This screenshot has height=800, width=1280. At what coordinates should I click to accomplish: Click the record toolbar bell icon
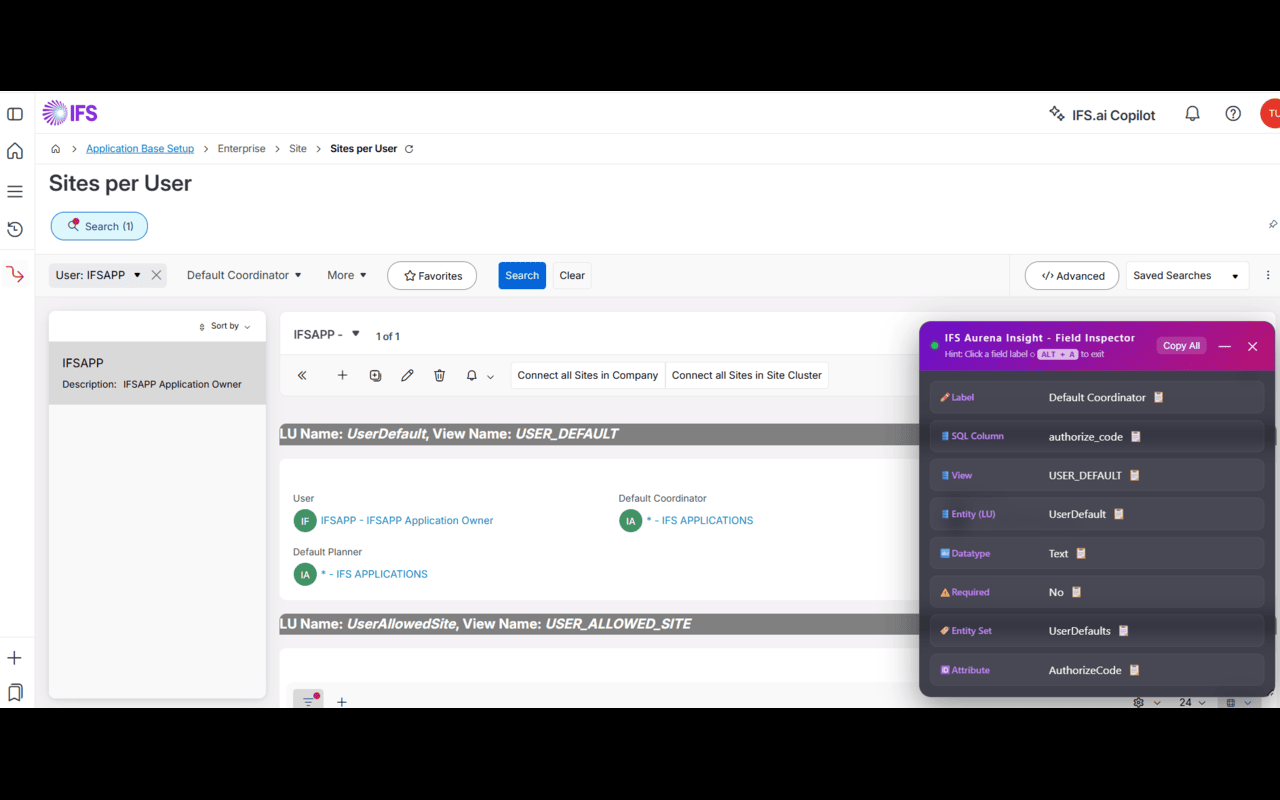click(x=472, y=376)
